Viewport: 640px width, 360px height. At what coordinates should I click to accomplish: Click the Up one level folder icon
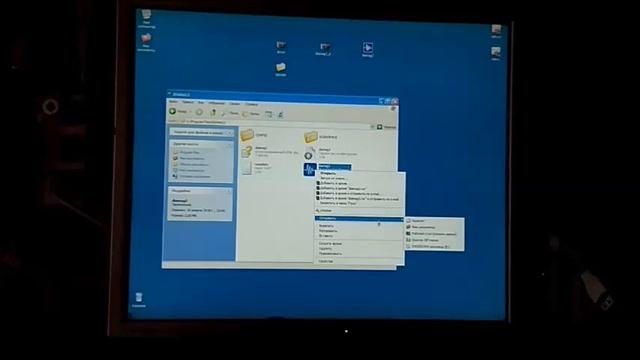click(213, 112)
